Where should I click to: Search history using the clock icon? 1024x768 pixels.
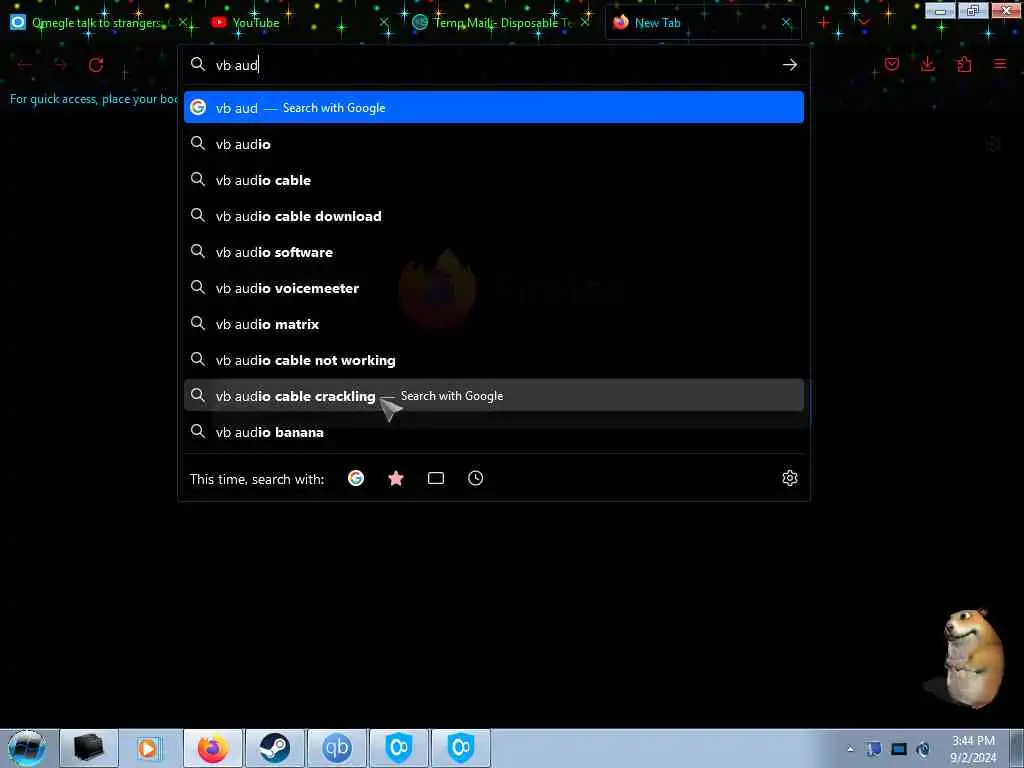[475, 478]
